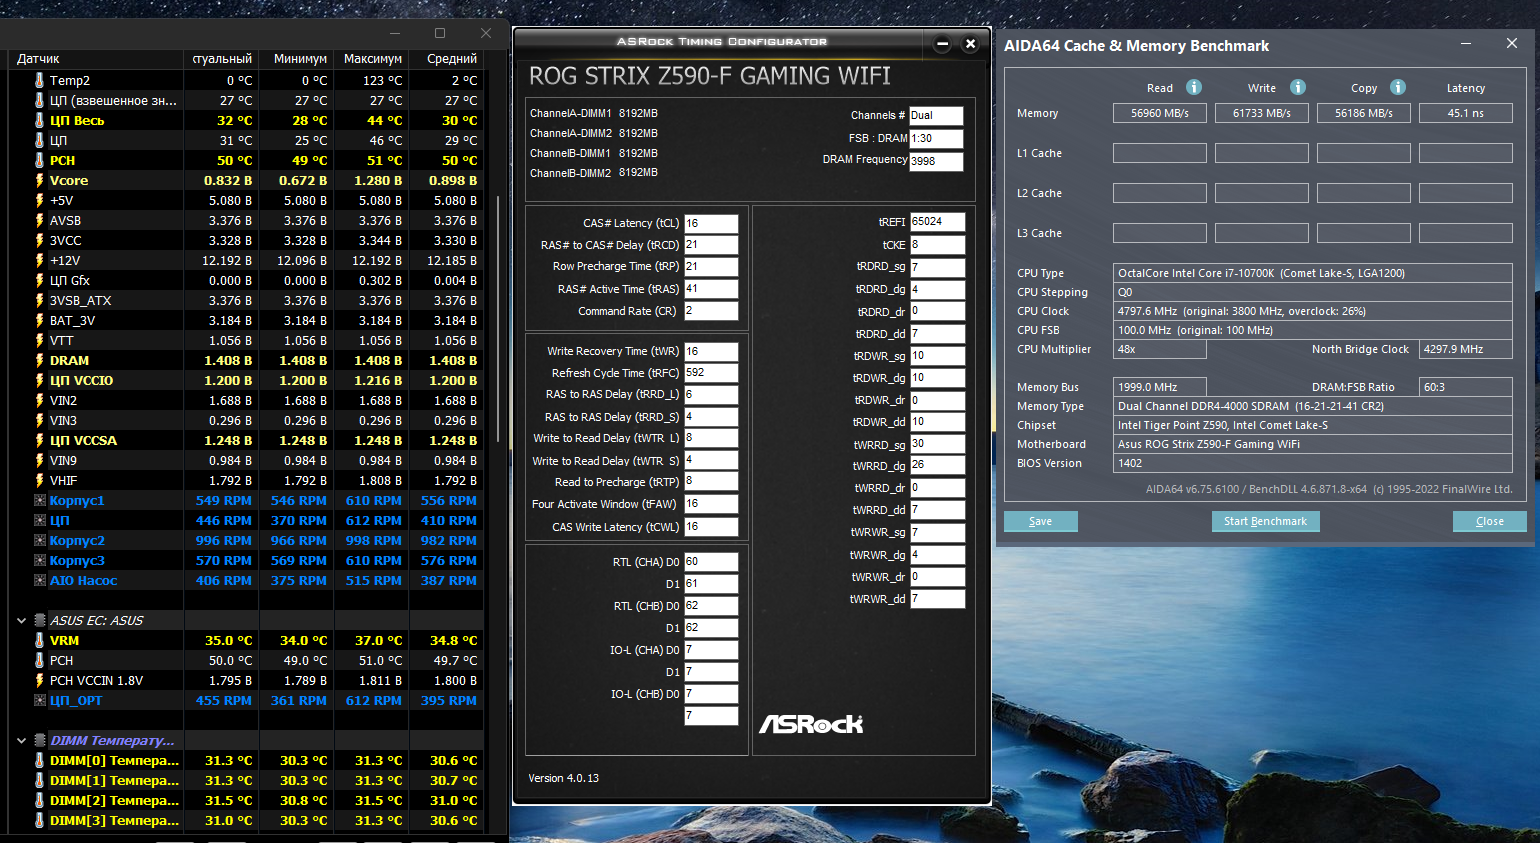Viewport: 1540px width, 843px height.
Task: Select the tREFI field showing 65024
Action: click(x=938, y=222)
